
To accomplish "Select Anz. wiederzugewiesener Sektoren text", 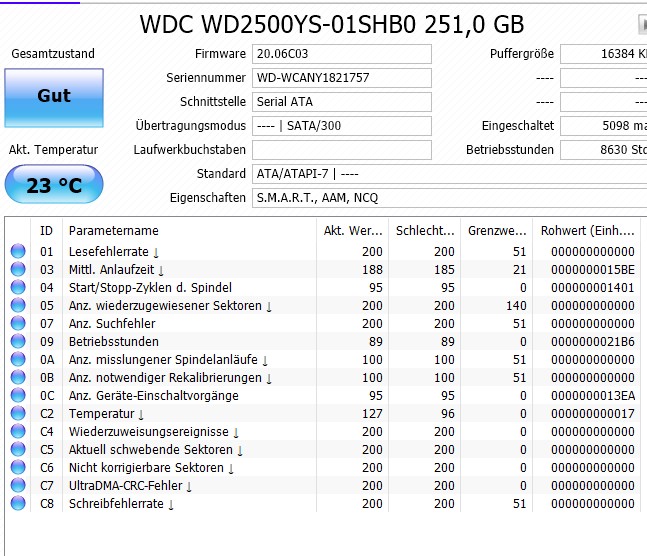I will [x=165, y=305].
